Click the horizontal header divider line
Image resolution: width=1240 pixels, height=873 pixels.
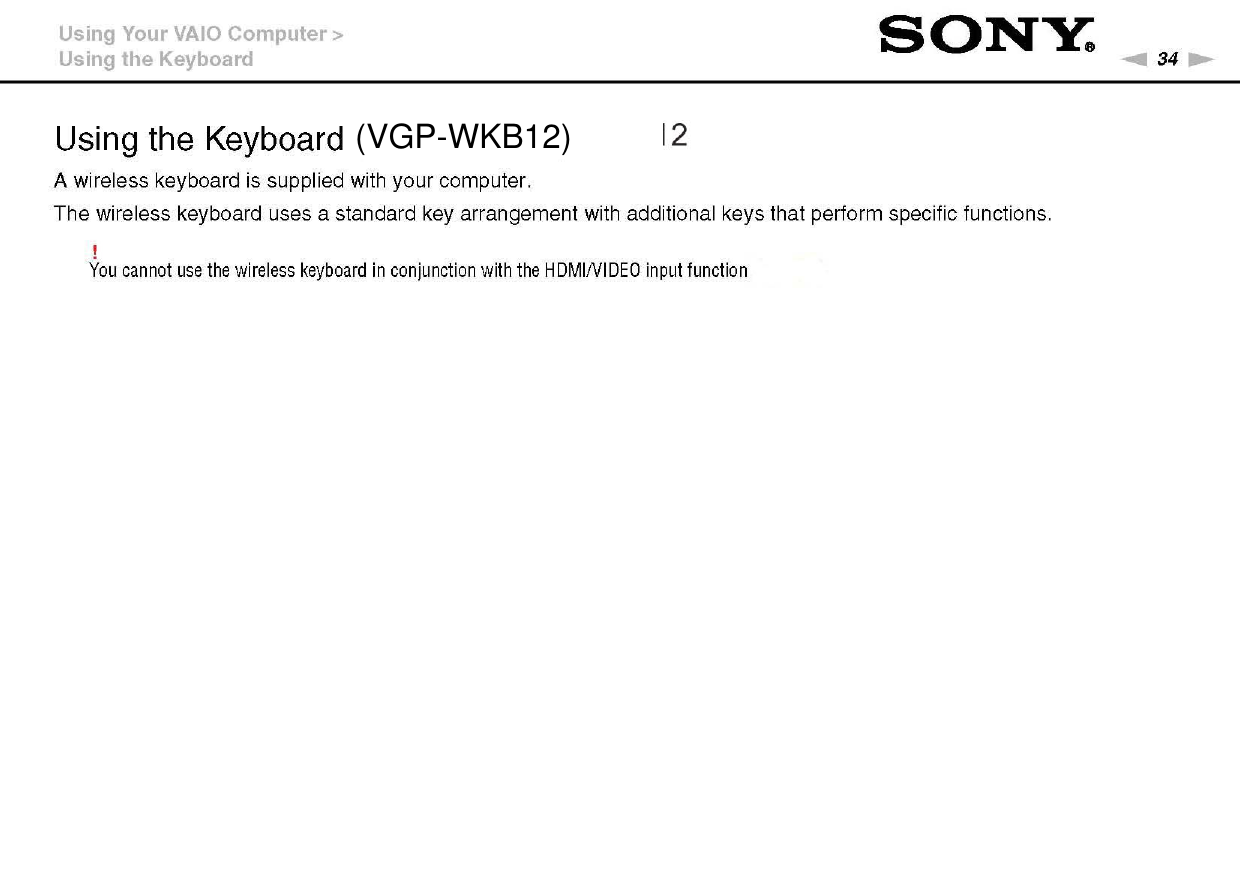click(x=620, y=82)
